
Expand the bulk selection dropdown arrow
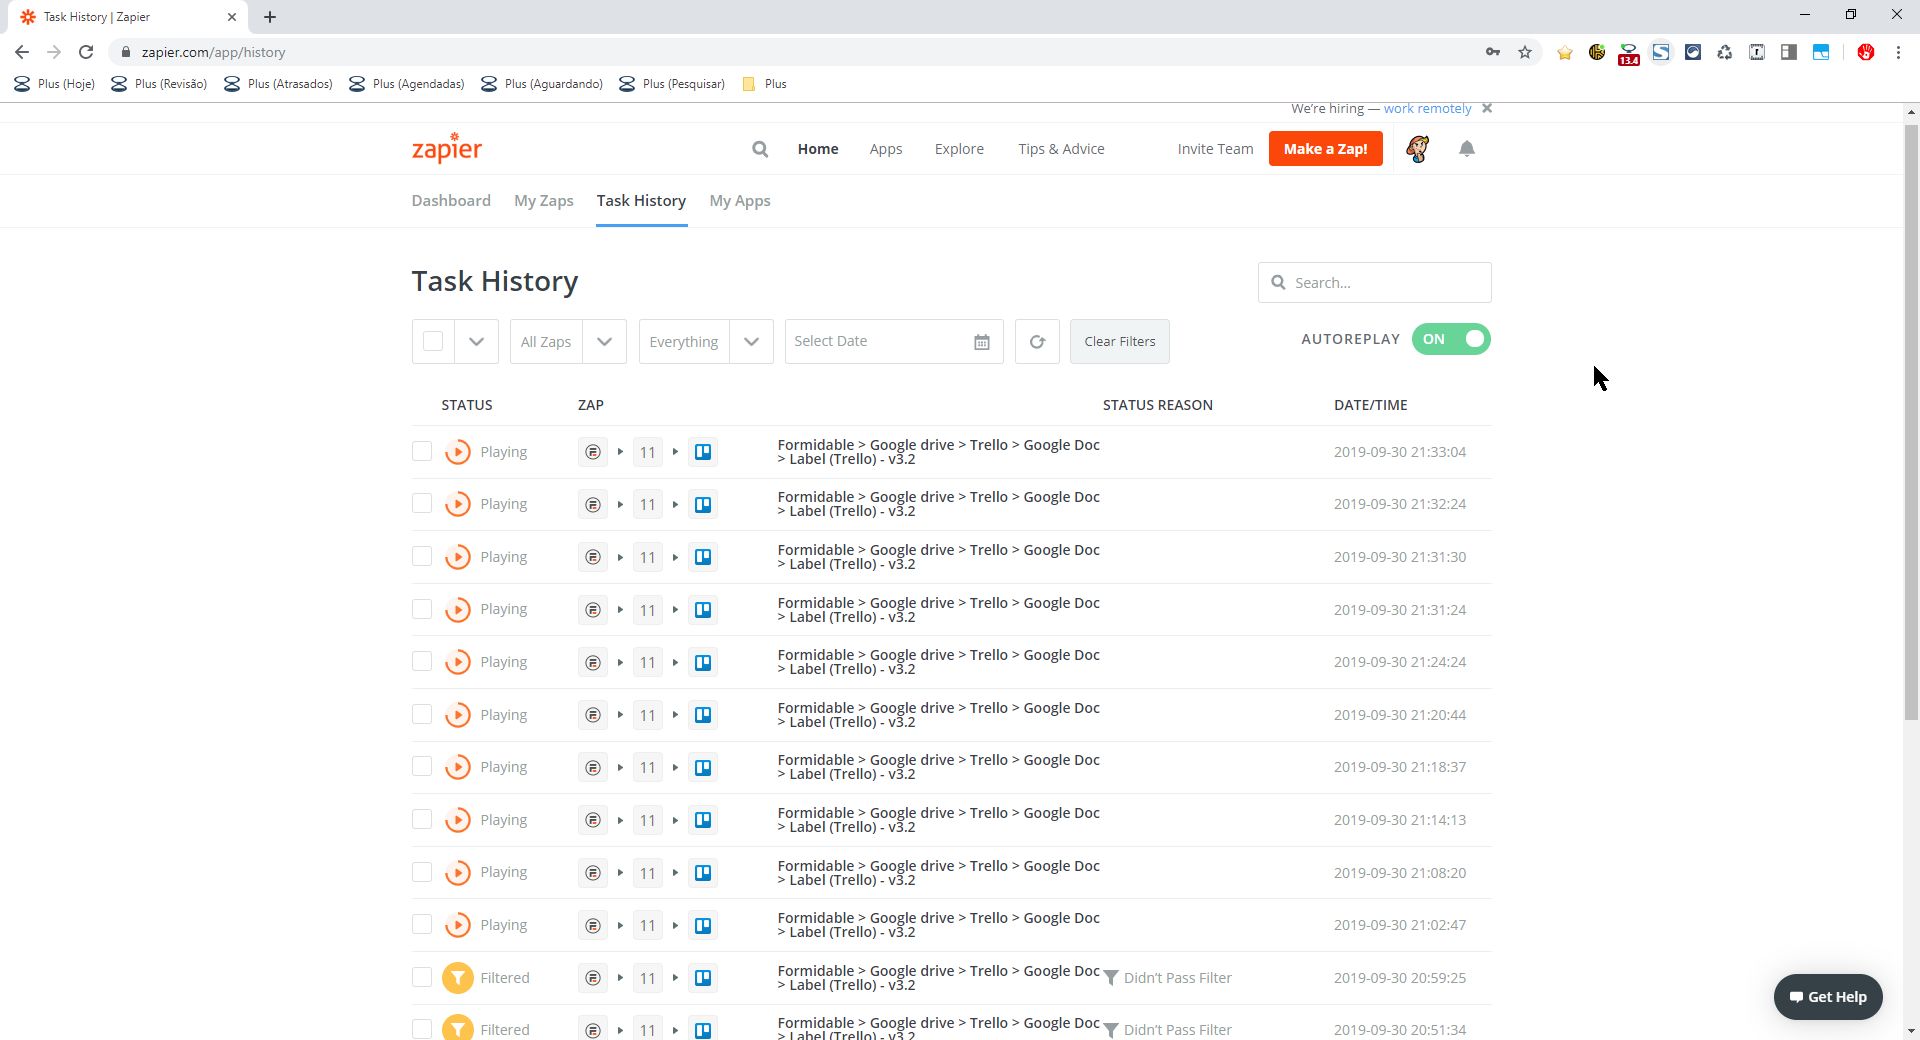coord(476,342)
